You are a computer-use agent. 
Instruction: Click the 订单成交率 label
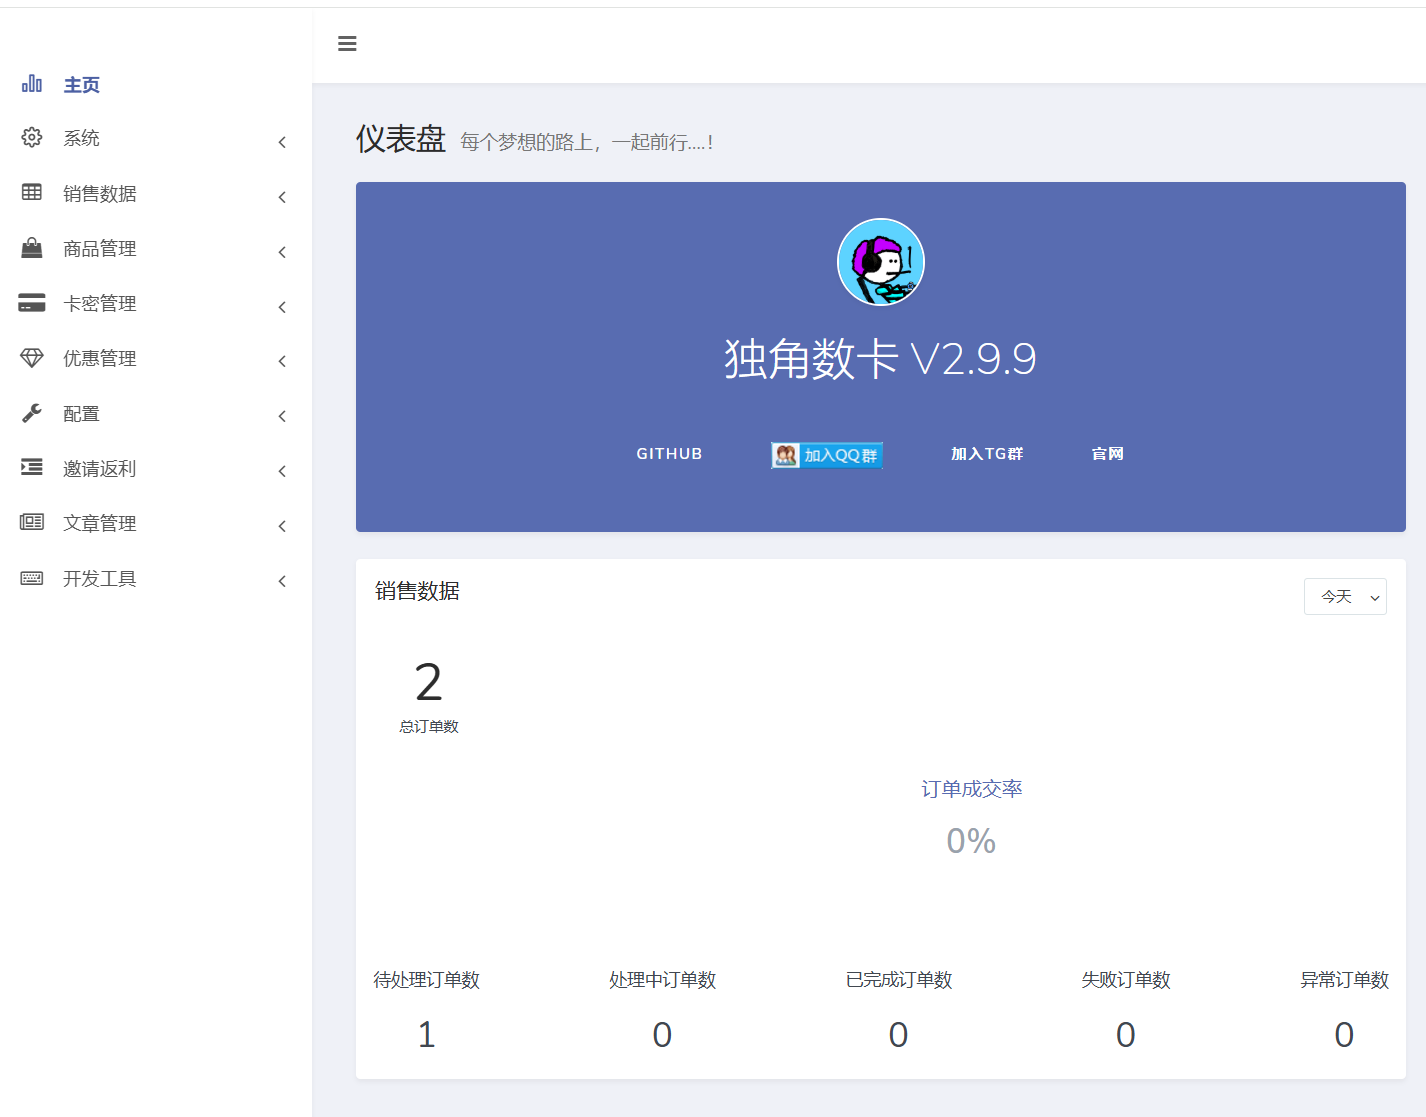point(971,789)
